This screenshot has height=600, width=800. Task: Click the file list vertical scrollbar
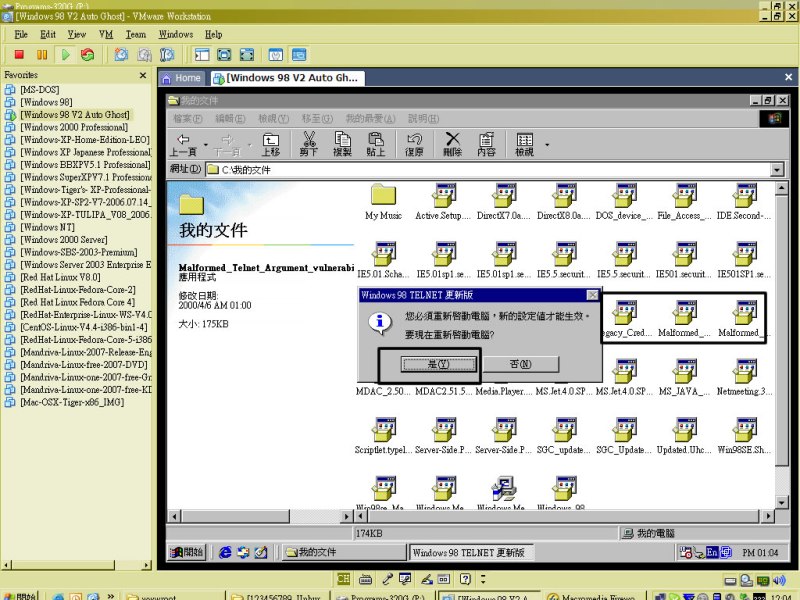[782, 345]
